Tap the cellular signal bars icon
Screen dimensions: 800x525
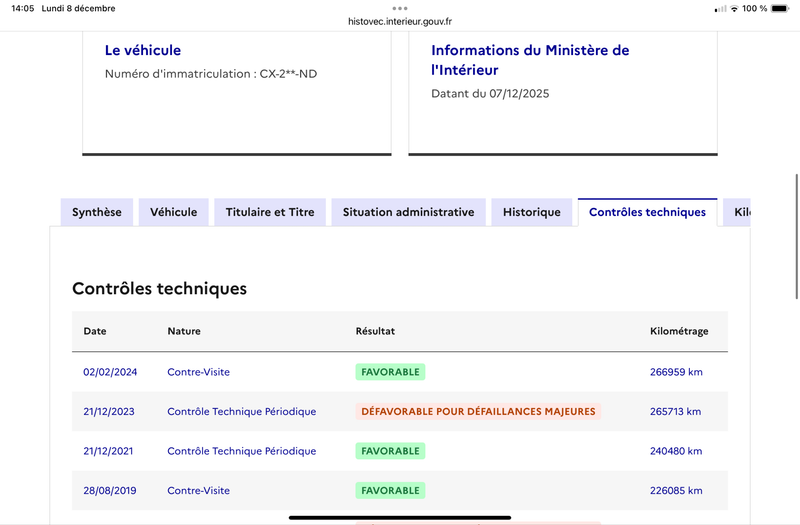click(x=720, y=9)
